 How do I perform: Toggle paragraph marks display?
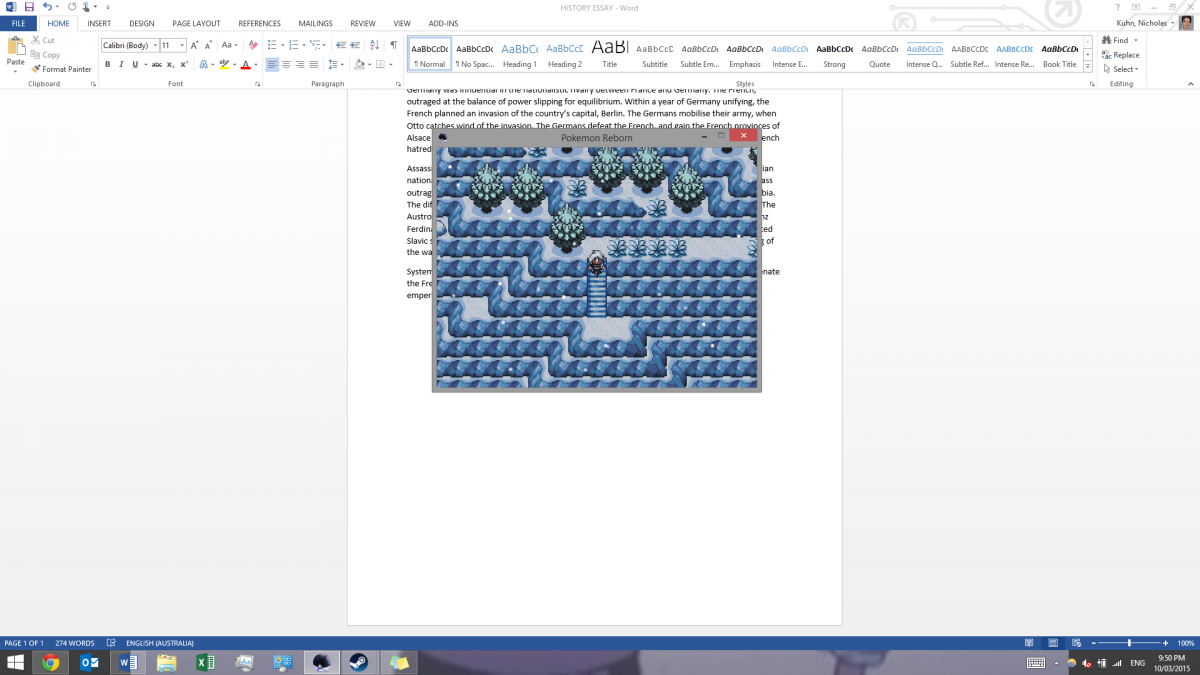click(x=393, y=45)
